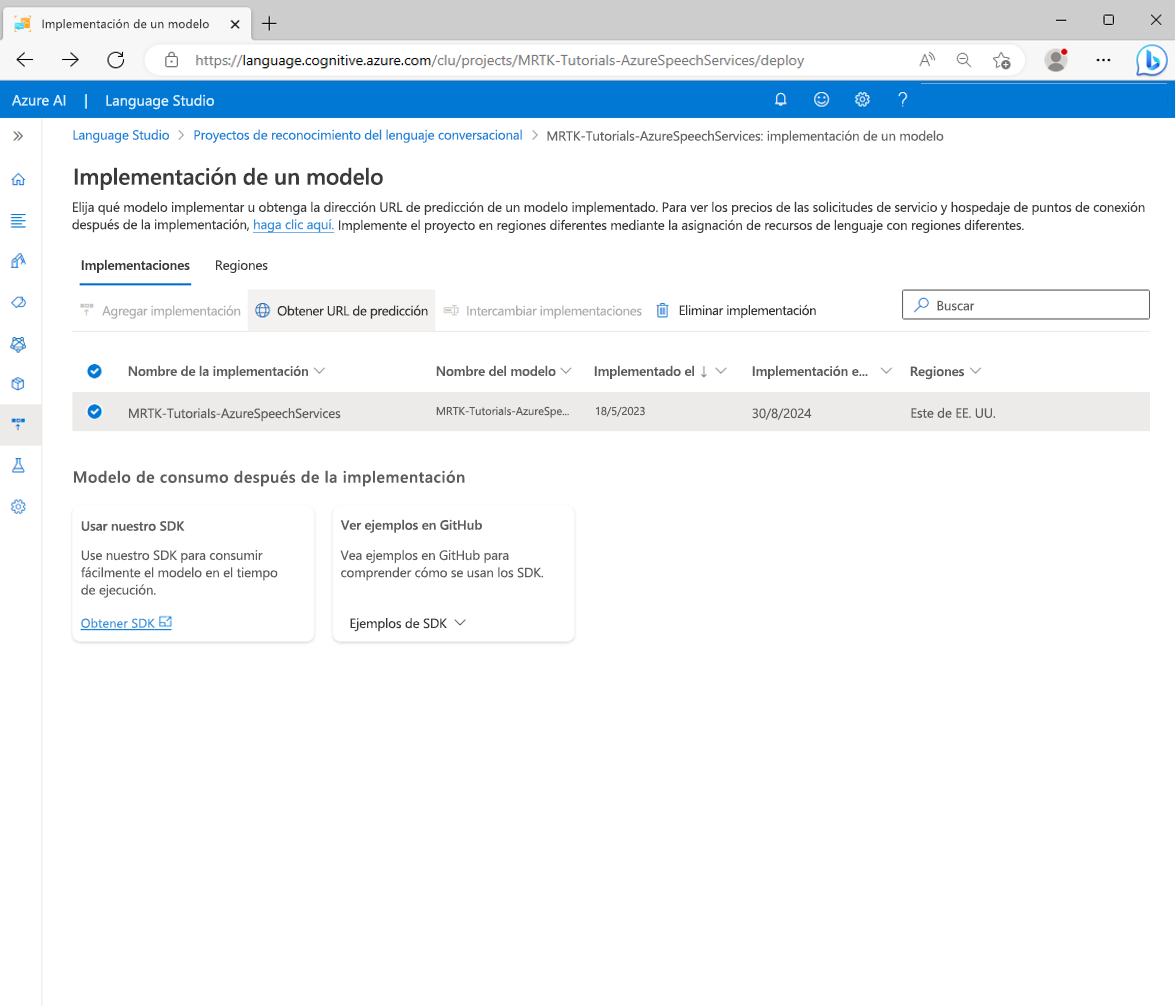Switch to the Regiones tab
Screen dimensions: 1175x1006
click(241, 265)
